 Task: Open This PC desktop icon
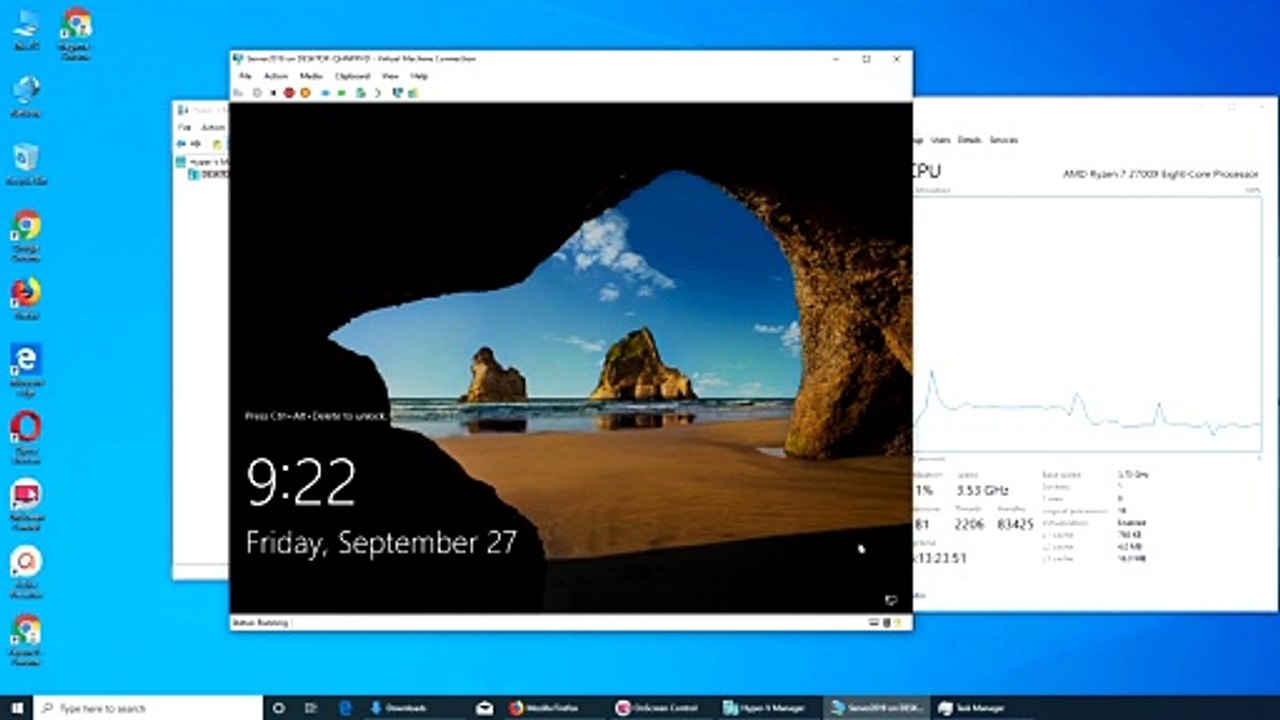tap(26, 29)
